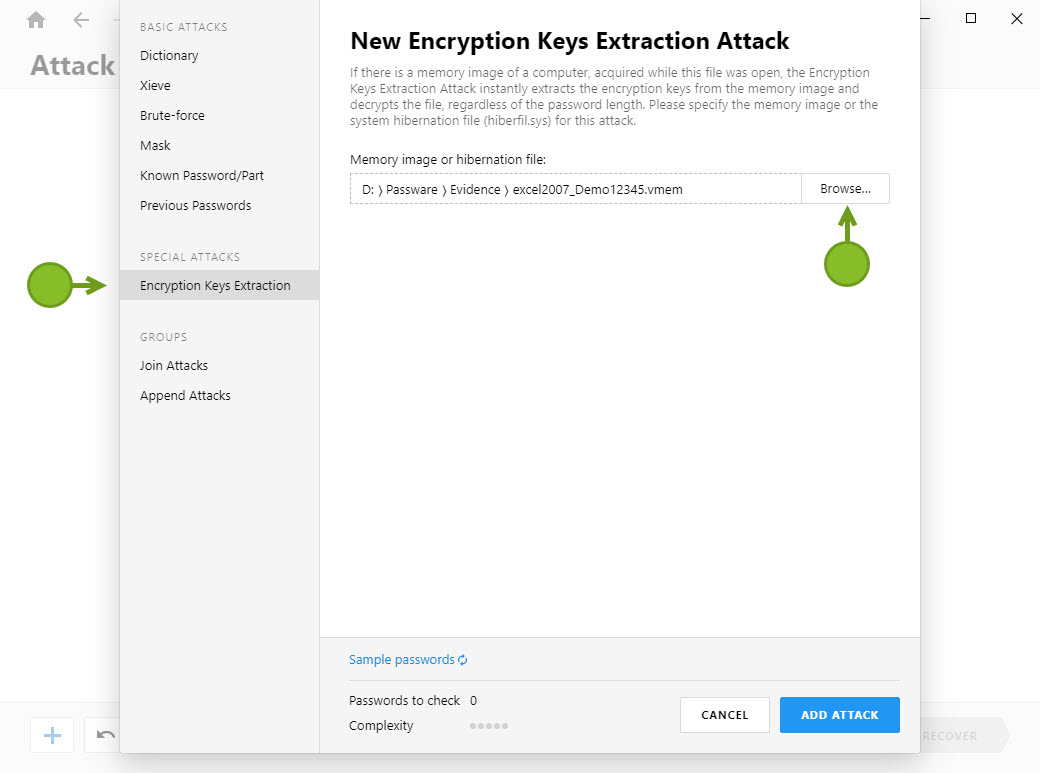Click the undo arrow icon
Viewport: 1040px width, 773px height.
pos(105,735)
